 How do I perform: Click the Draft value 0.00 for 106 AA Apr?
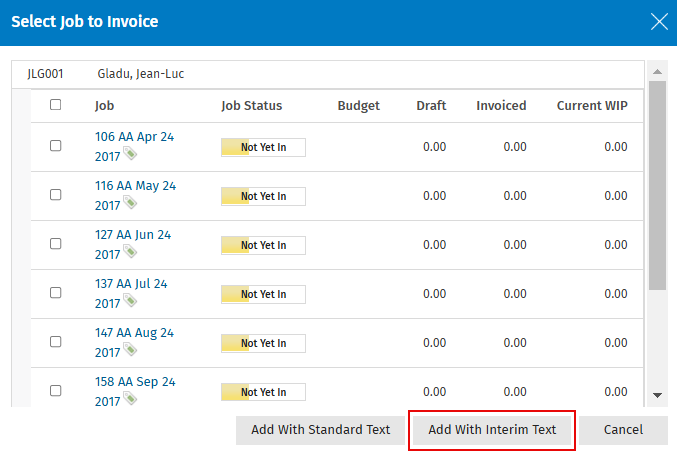tap(434, 147)
